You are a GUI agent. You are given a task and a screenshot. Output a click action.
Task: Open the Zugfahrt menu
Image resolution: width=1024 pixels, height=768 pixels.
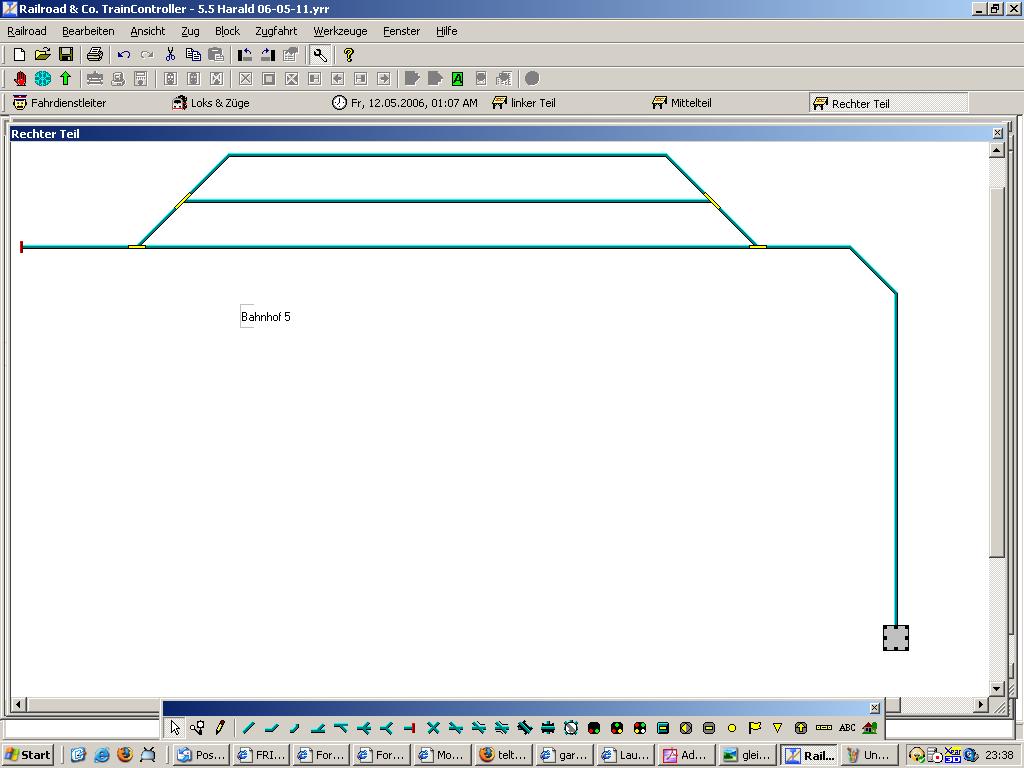tap(276, 31)
